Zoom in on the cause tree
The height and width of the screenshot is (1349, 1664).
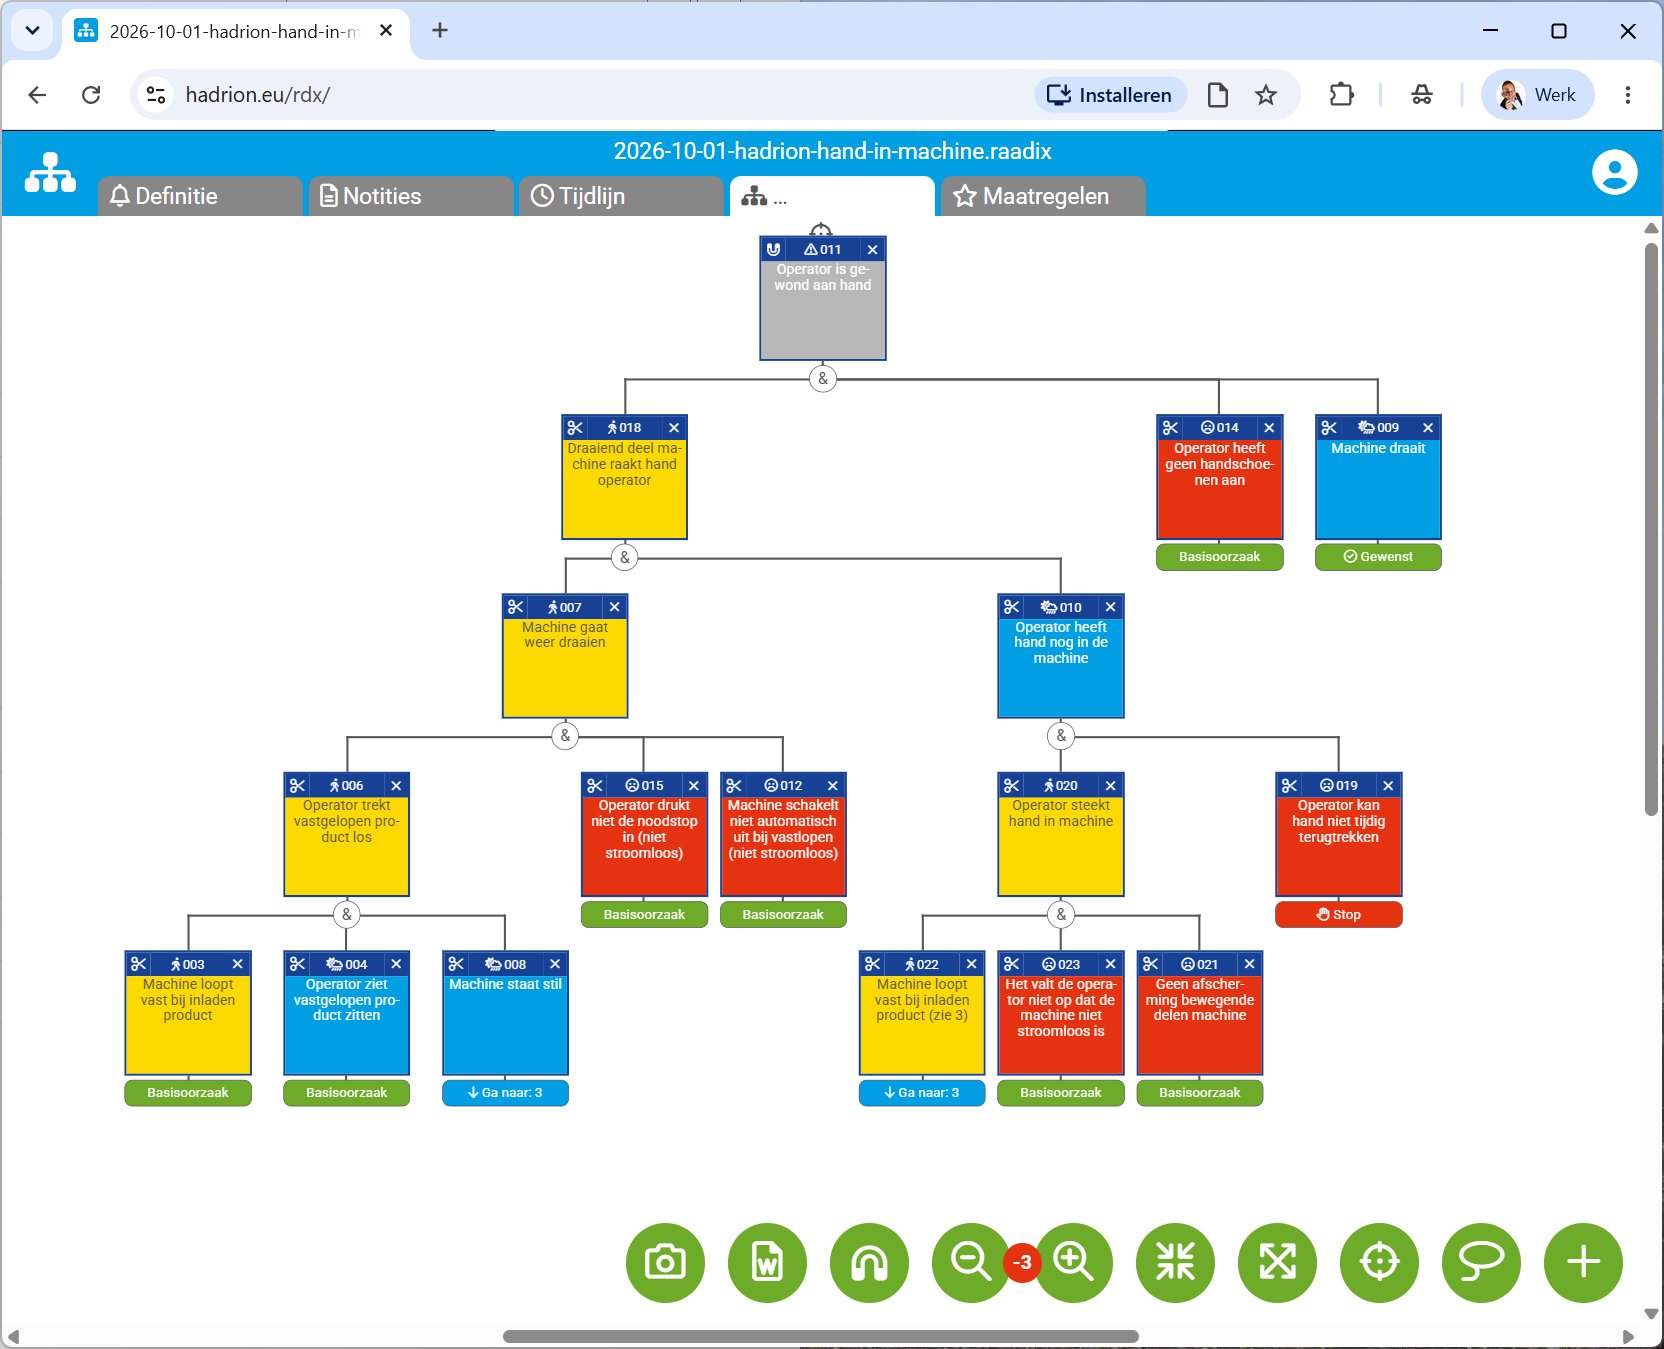tap(1074, 1262)
